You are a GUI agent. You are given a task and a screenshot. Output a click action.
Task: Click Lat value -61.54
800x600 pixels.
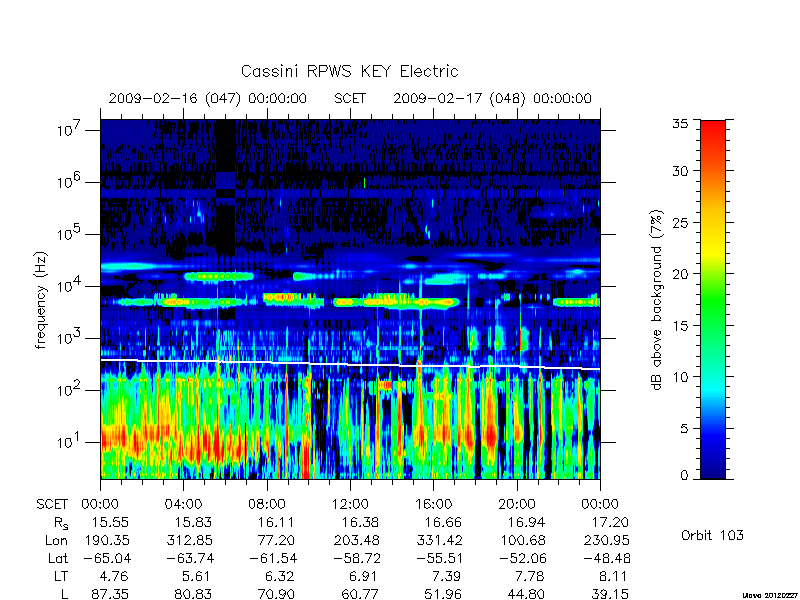click(x=273, y=558)
